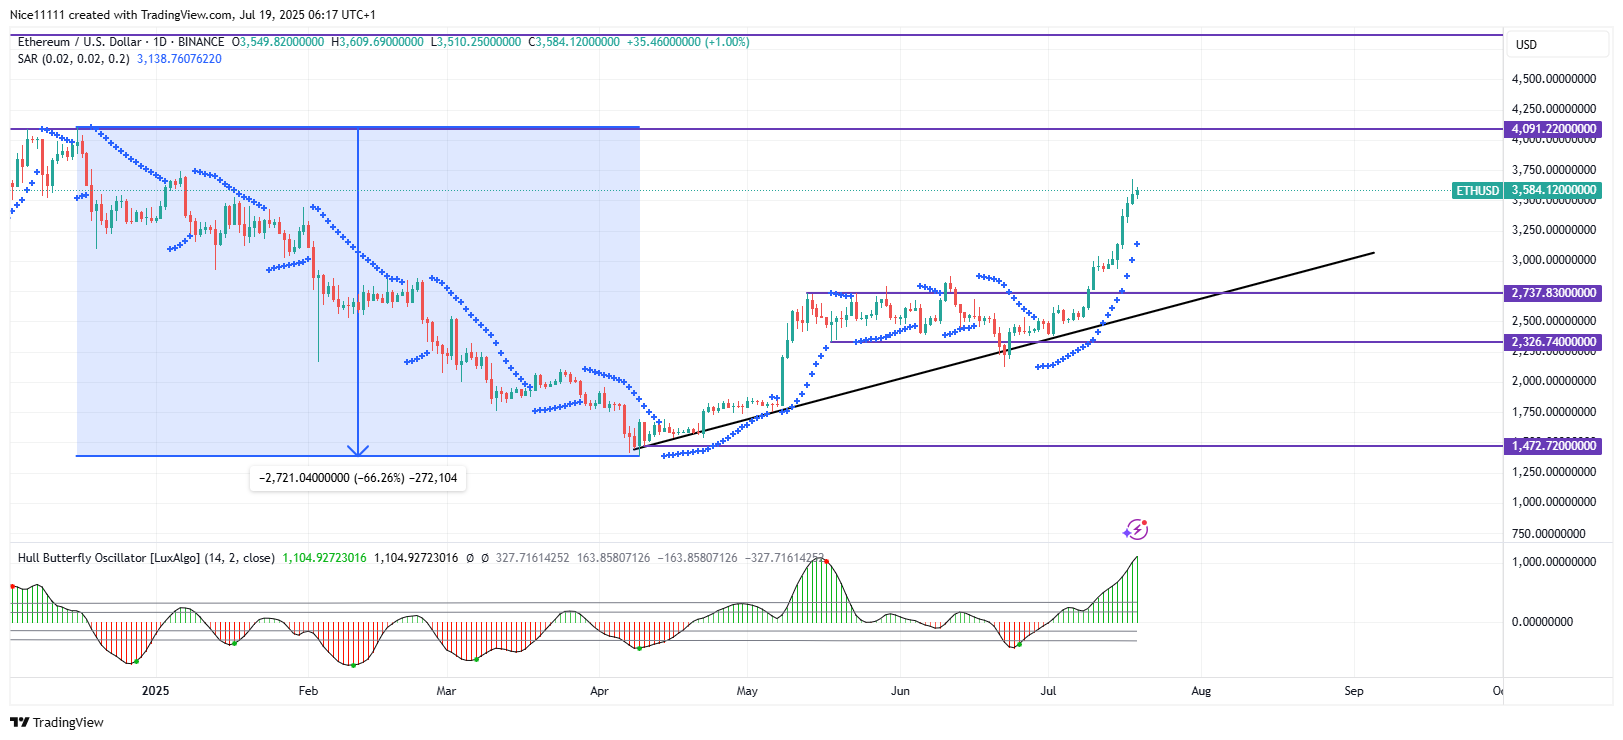Click the header text Nice11111 created with TradingView.com
This screenshot has height=740, width=1623.
[122, 15]
